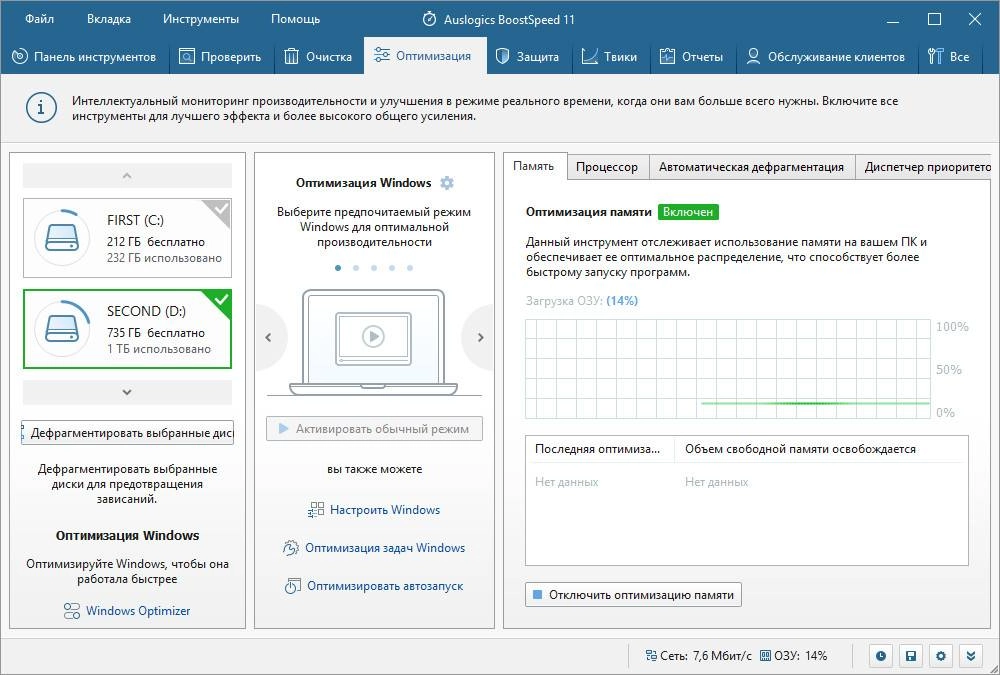
Task: Select the Оптимизация tab
Action: point(425,56)
